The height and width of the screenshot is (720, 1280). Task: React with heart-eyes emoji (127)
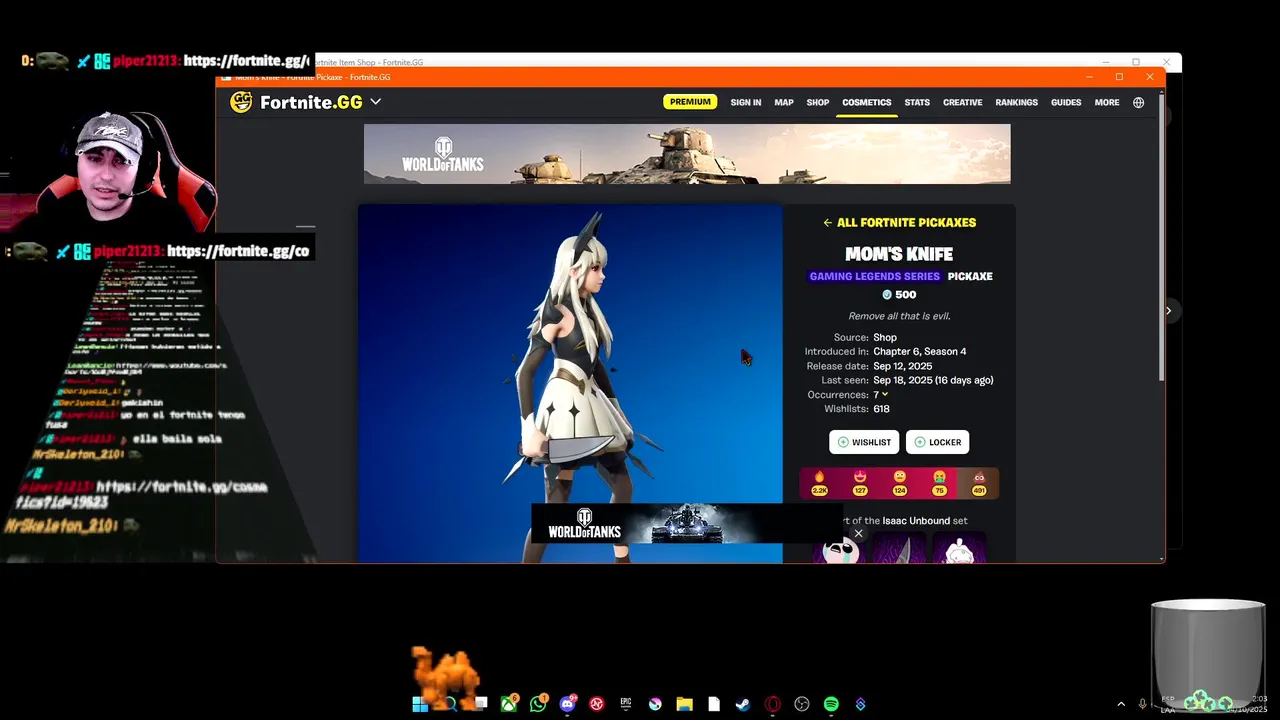click(x=860, y=483)
